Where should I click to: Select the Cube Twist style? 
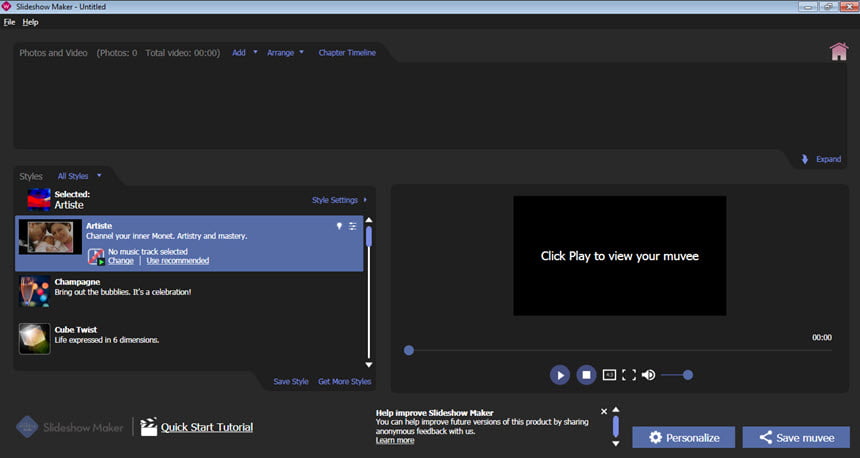(189, 339)
